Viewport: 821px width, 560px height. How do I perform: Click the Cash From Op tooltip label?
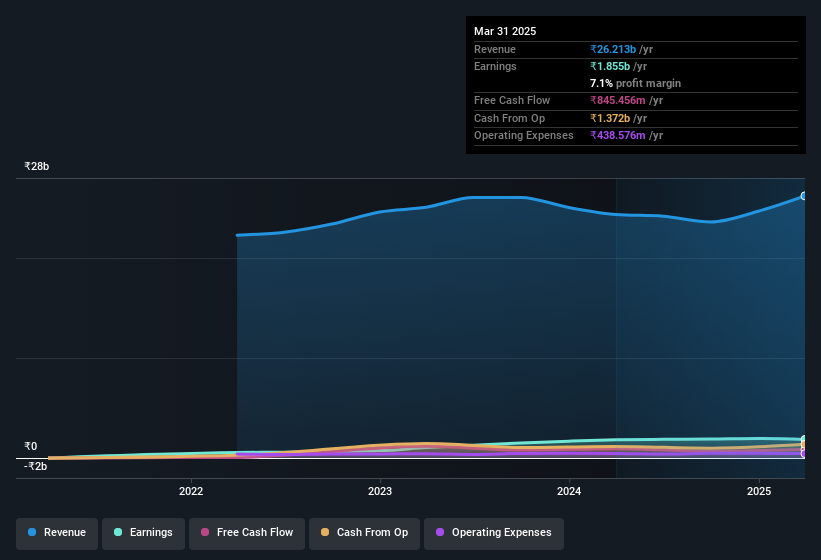[x=509, y=118]
